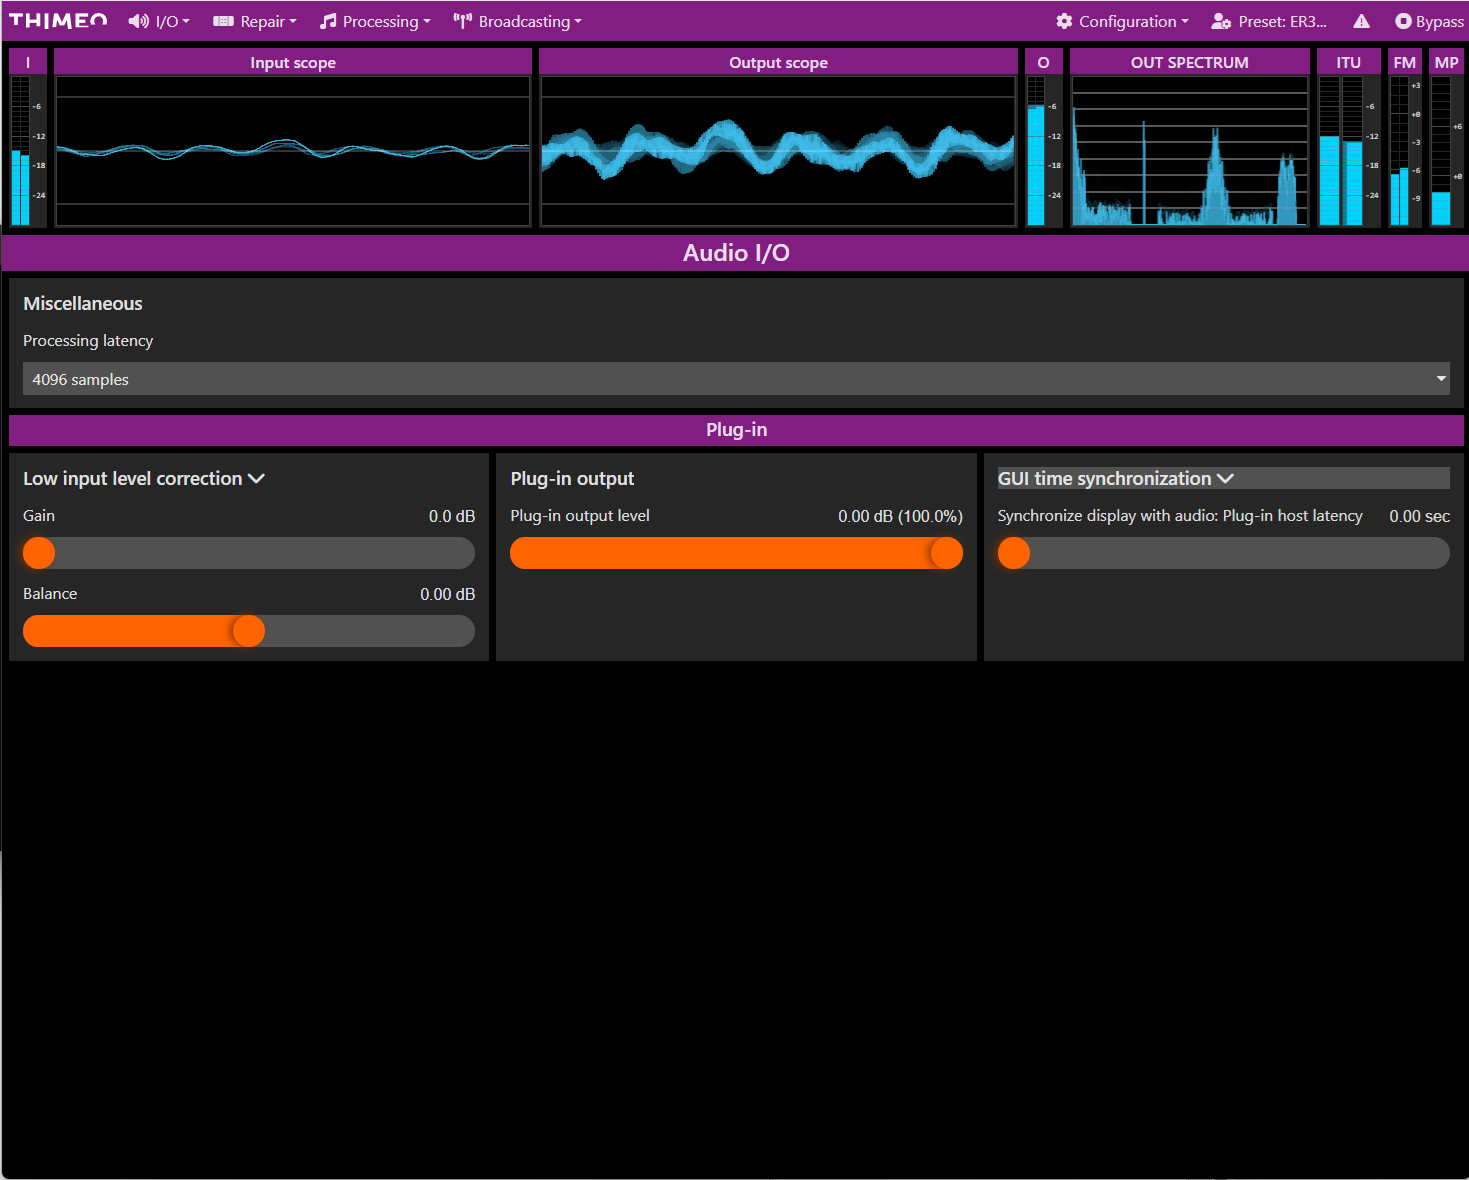Click the Broadcasting antenna icon
Screen dimensions: 1469x1180
pyautogui.click(x=462, y=21)
